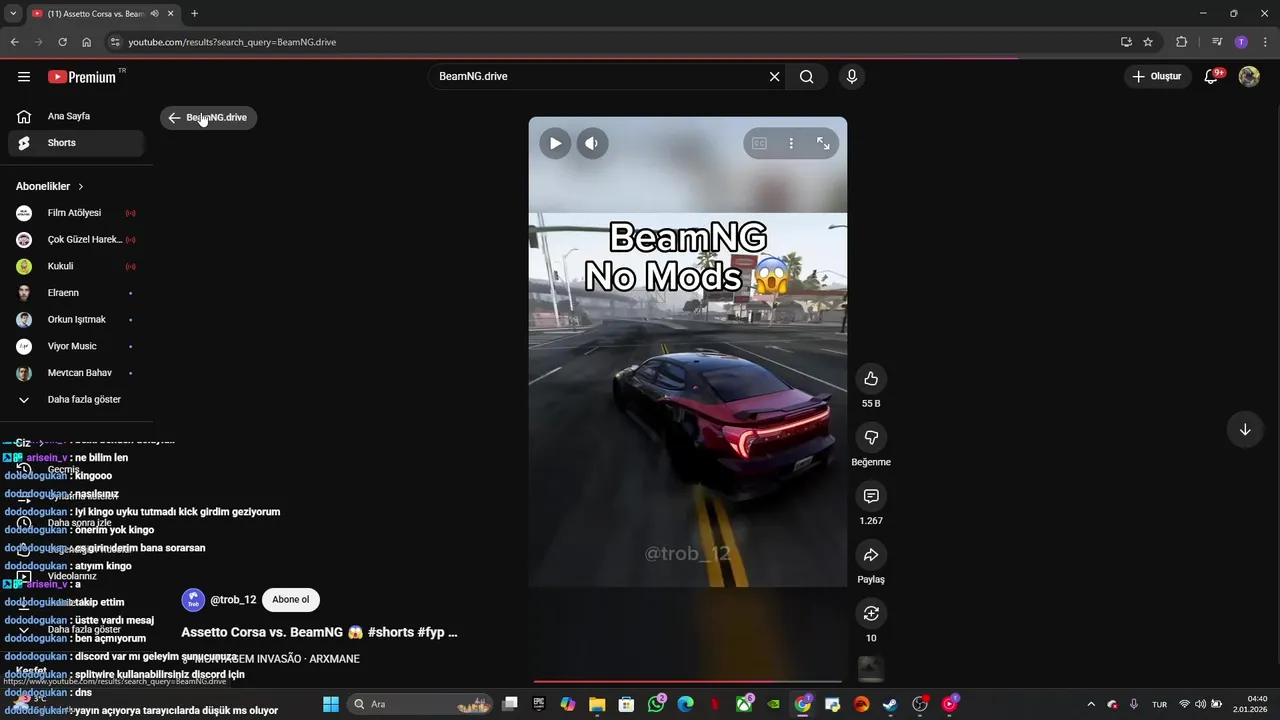Select Shorts in the sidebar
Viewport: 1280px width, 720px height.
pyautogui.click(x=76, y=143)
